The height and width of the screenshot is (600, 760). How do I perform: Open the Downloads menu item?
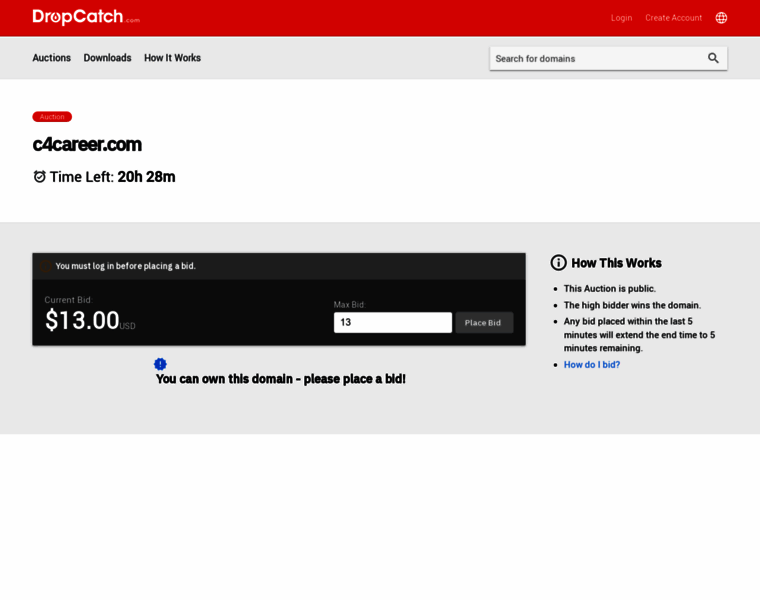[107, 58]
